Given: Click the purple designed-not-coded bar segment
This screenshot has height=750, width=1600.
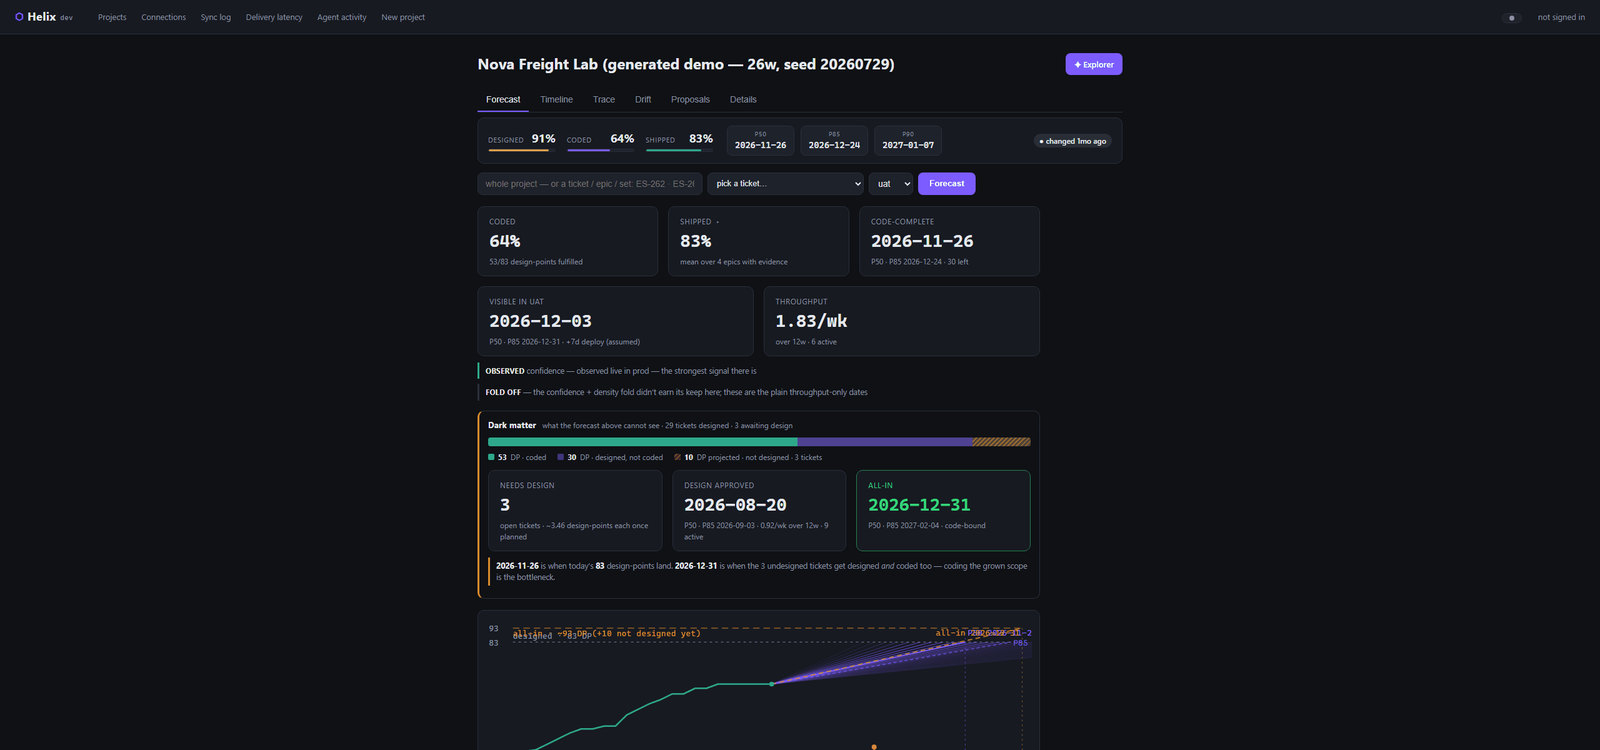Looking at the screenshot, I should [x=885, y=442].
